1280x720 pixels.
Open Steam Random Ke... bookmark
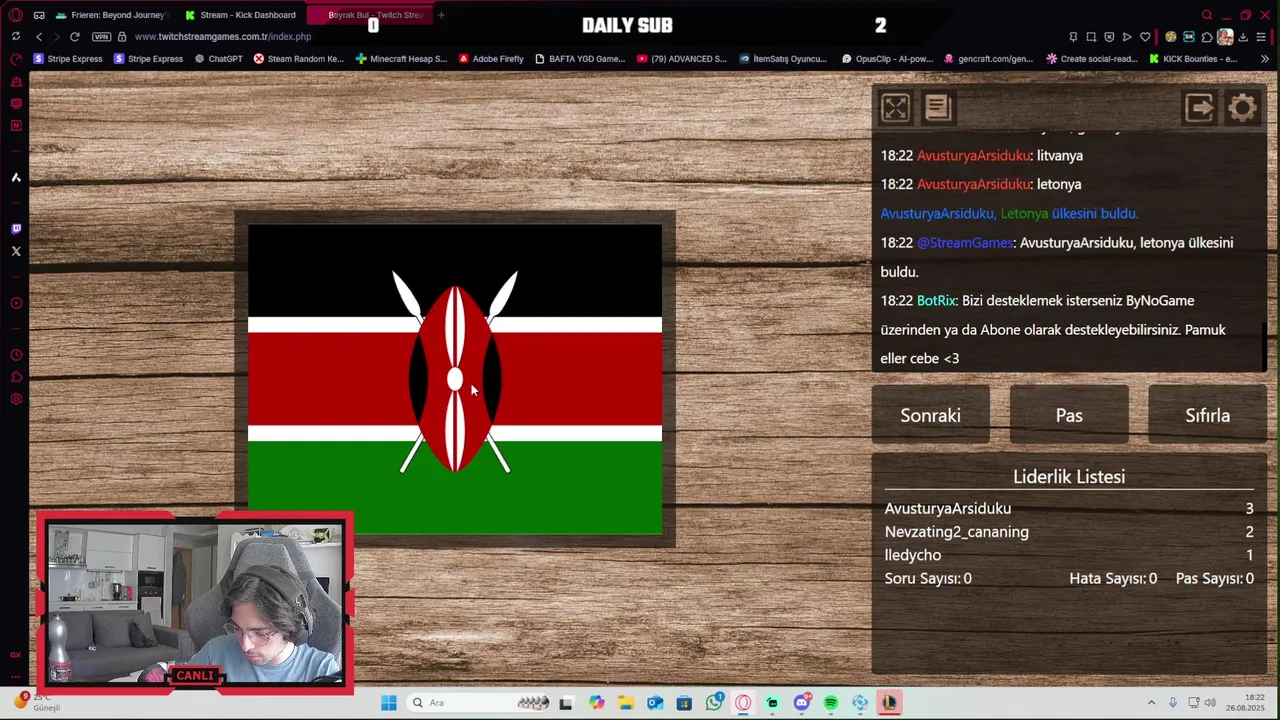pos(299,59)
